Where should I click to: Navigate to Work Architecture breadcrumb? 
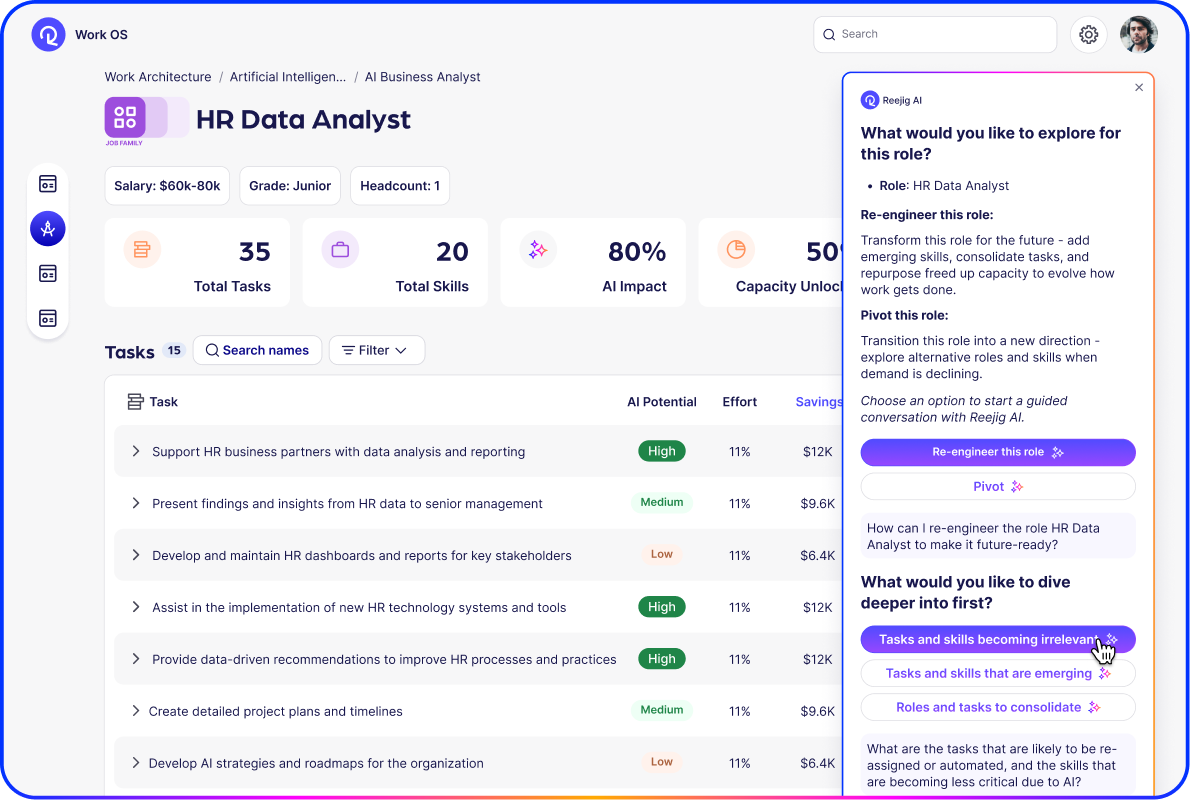pos(158,77)
